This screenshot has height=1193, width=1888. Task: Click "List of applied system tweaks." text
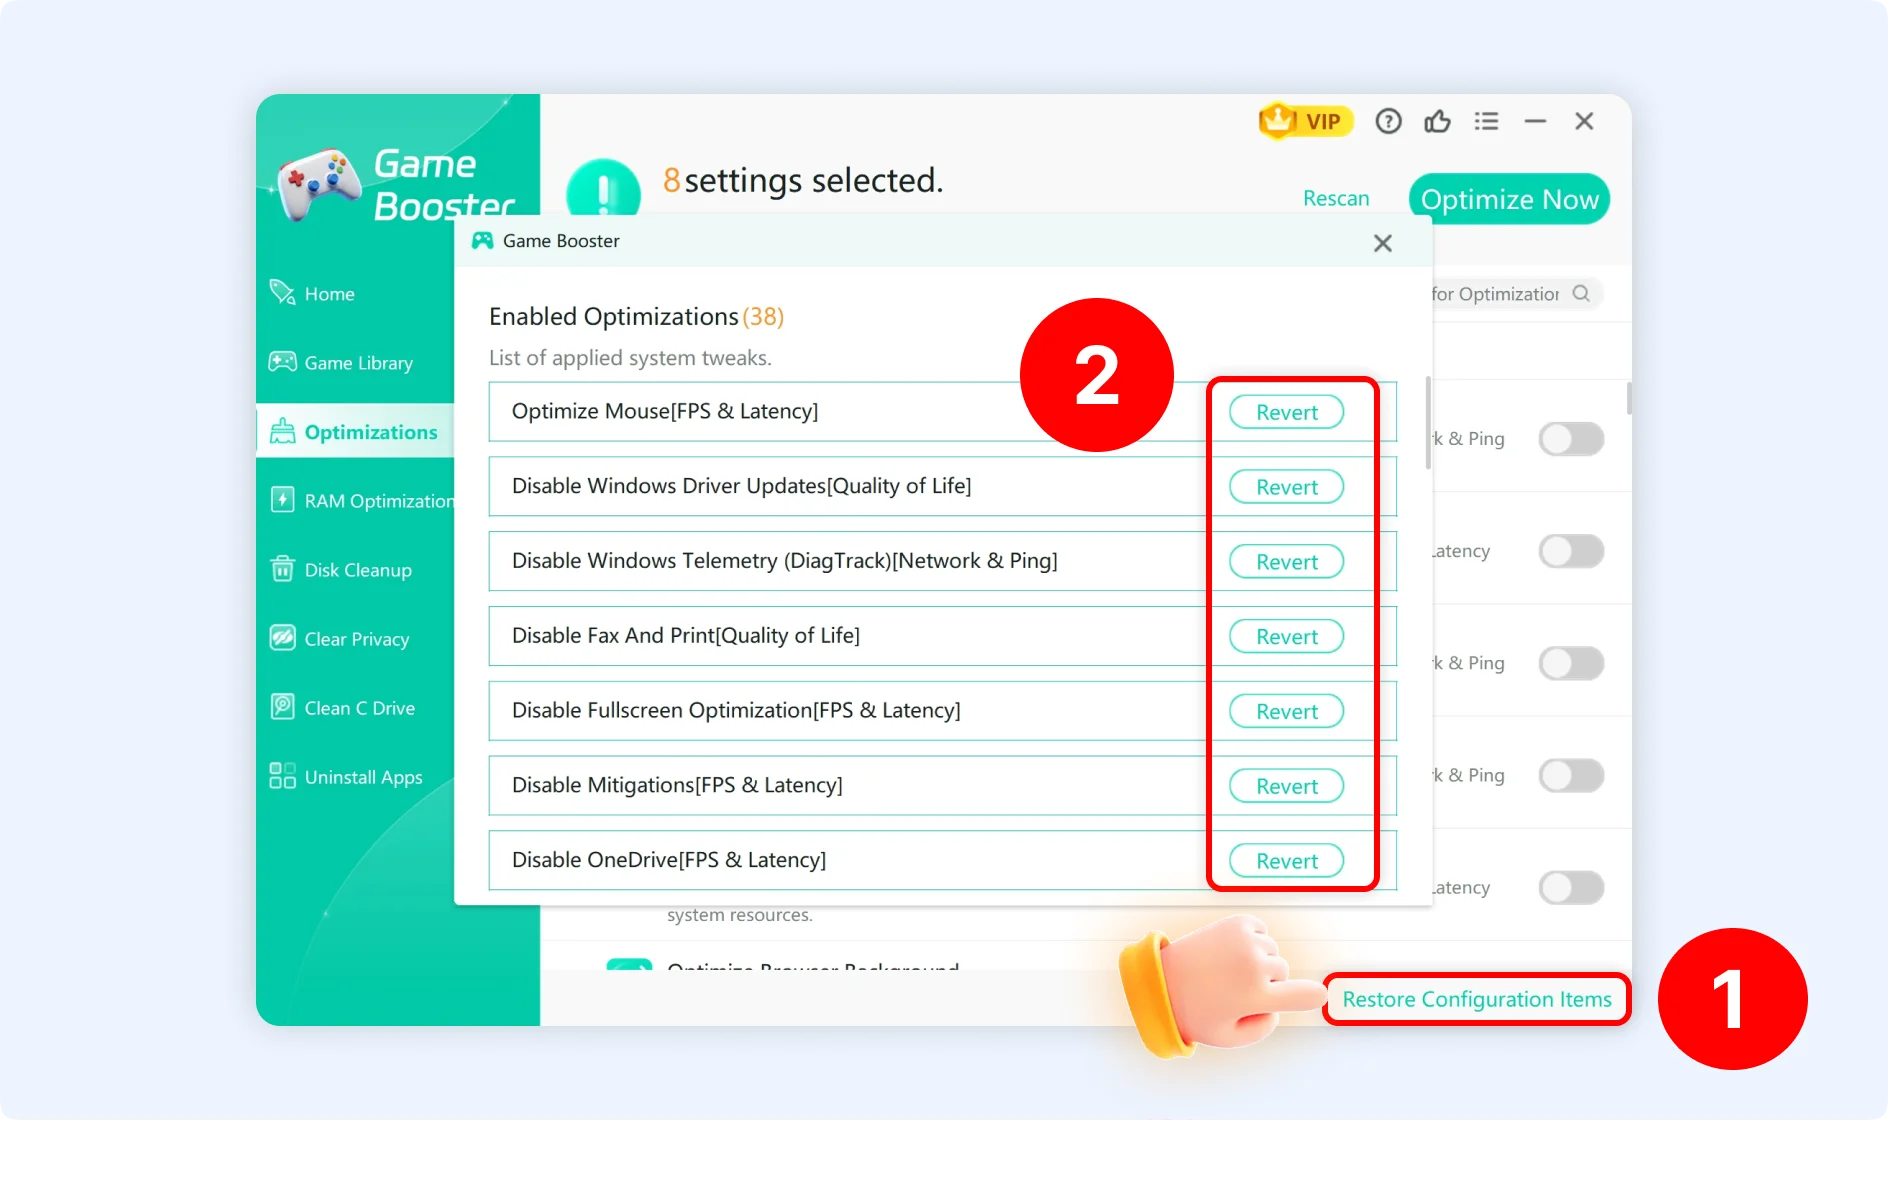[x=630, y=357]
